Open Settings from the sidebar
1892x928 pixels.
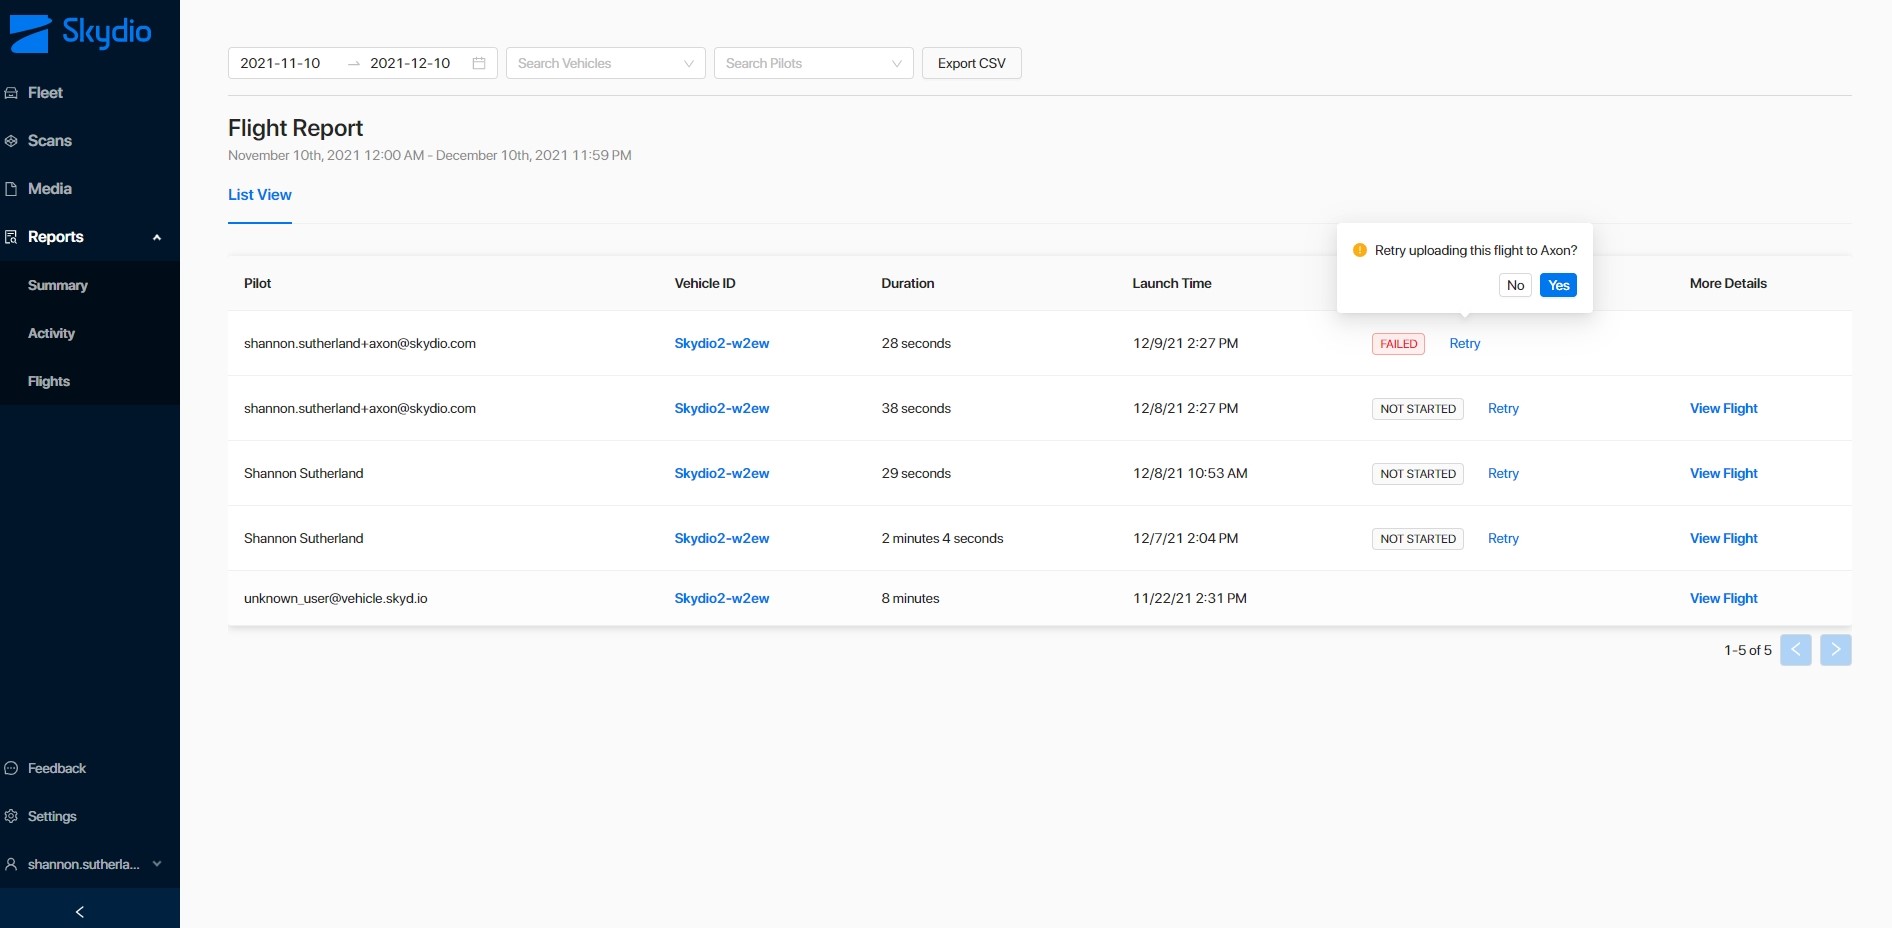pos(52,817)
